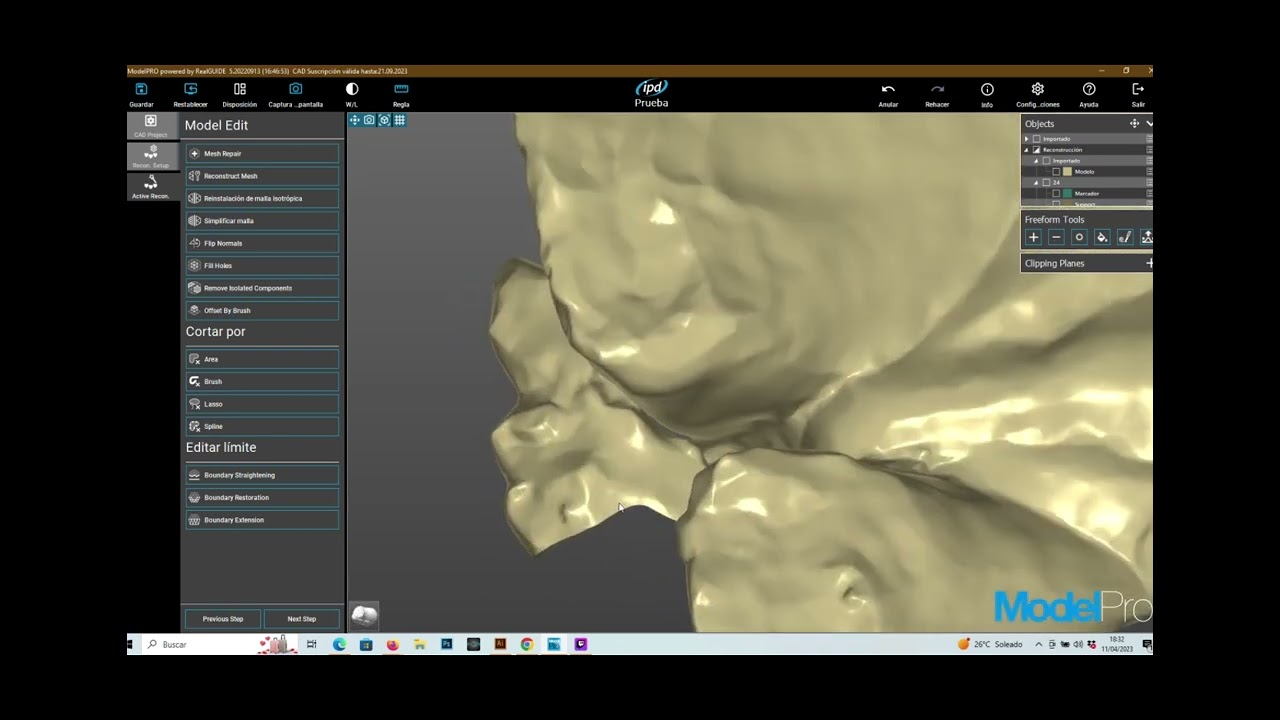Click the Guardar save icon
Viewport: 1280px width, 720px height.
(x=141, y=89)
